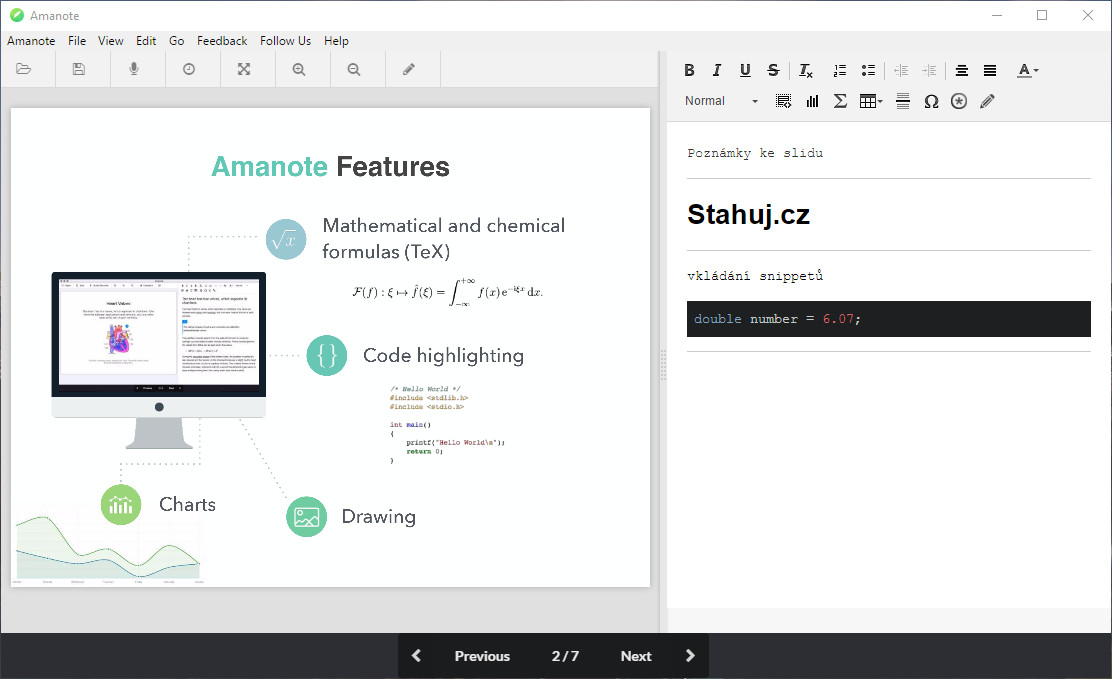Viewport: 1112px width, 679px height.
Task: Click the 2 / 7 page indicator
Action: point(565,656)
